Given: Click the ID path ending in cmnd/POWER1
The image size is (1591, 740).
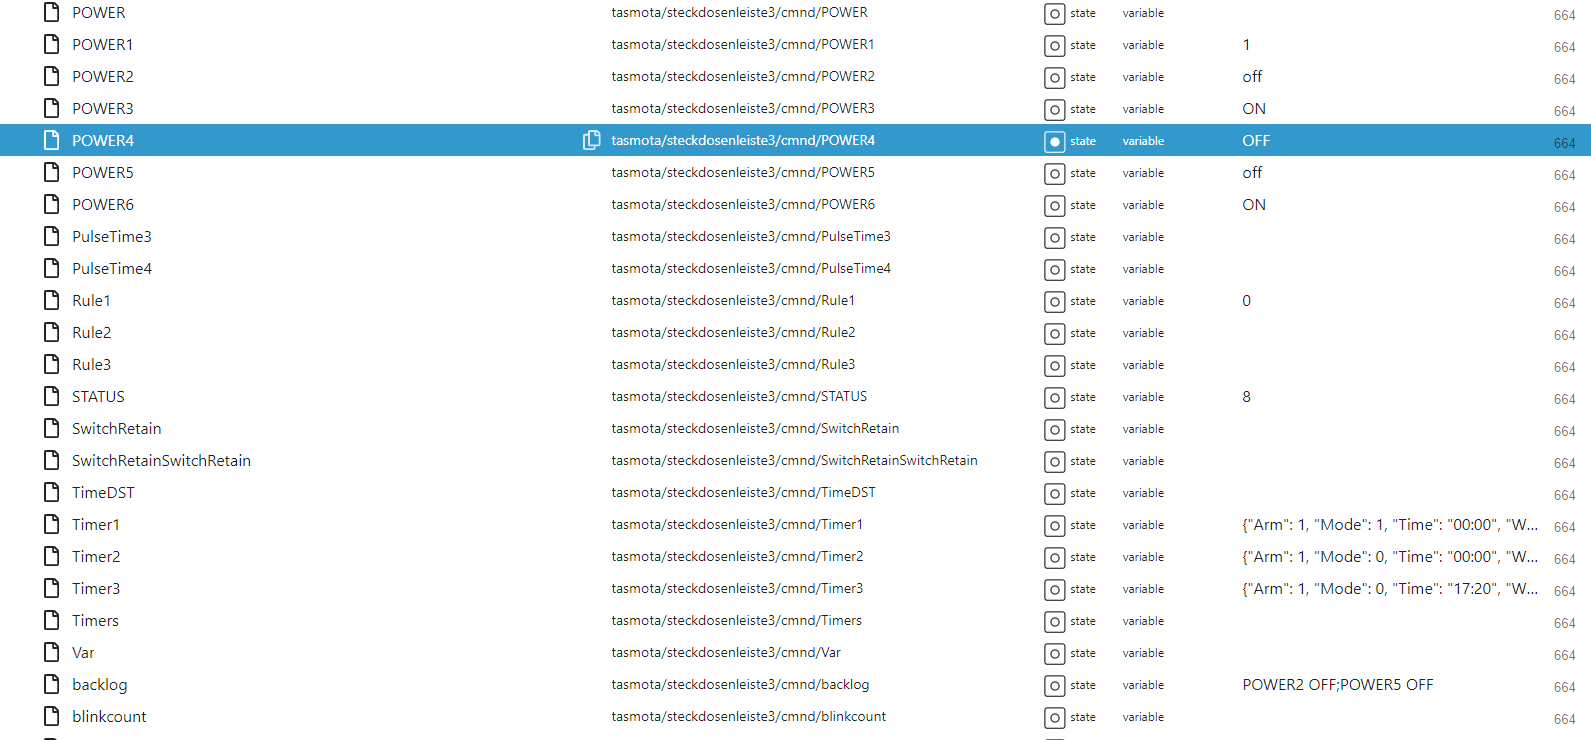Looking at the screenshot, I should click(x=743, y=44).
